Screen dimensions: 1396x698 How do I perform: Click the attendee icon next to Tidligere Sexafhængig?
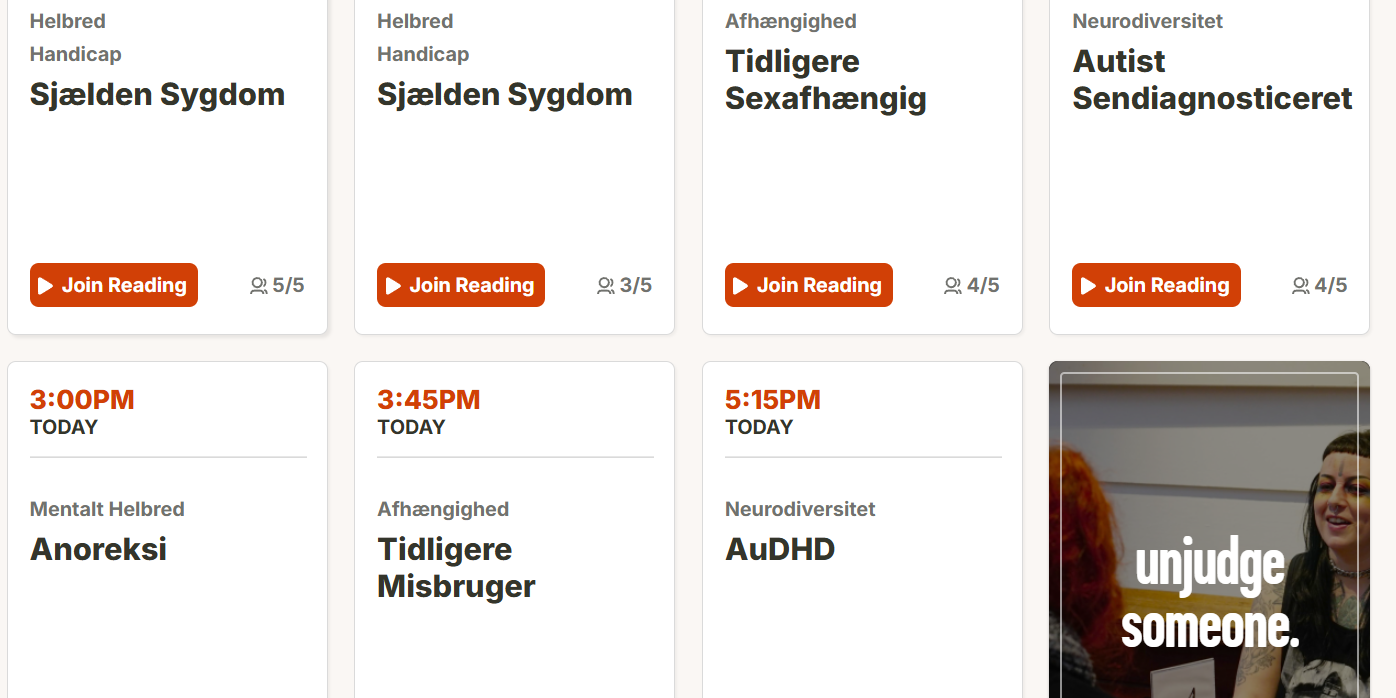point(952,285)
